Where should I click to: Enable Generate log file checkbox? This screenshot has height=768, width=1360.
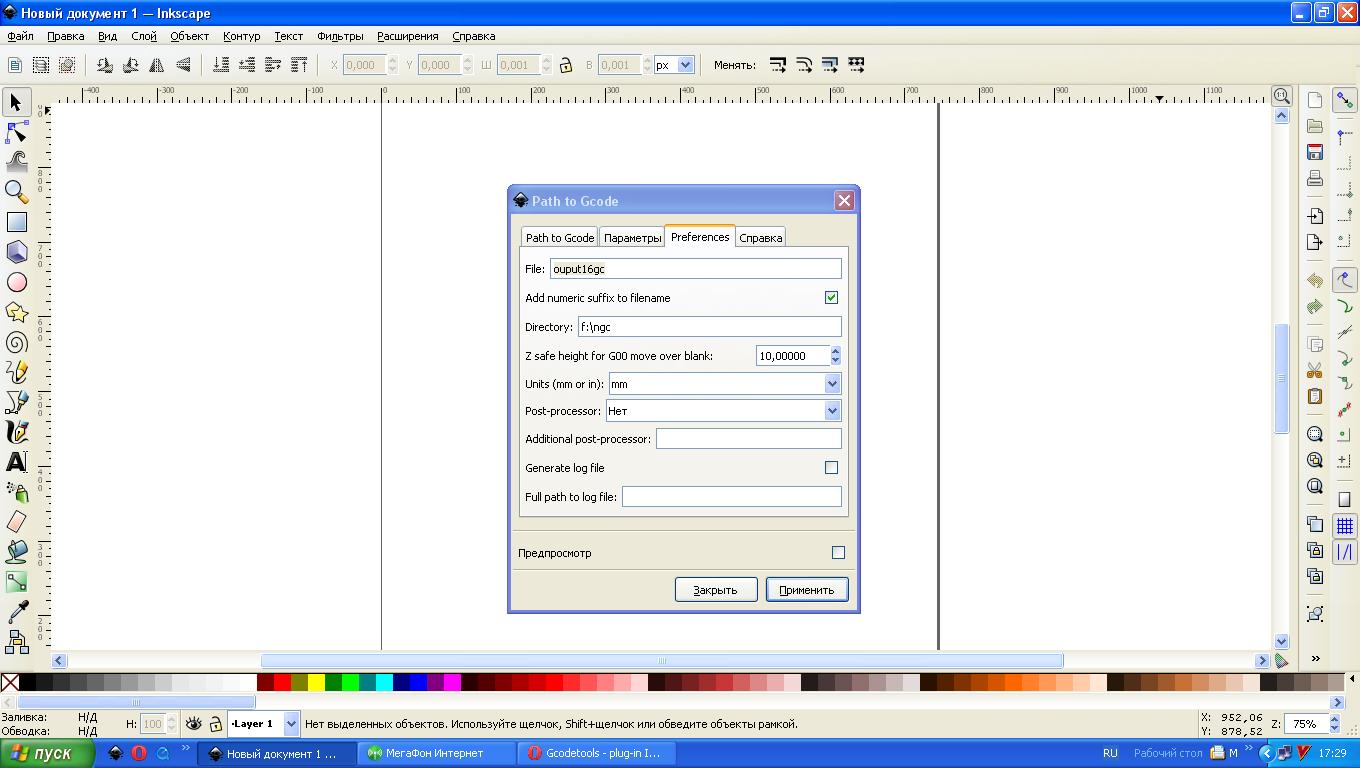click(831, 468)
